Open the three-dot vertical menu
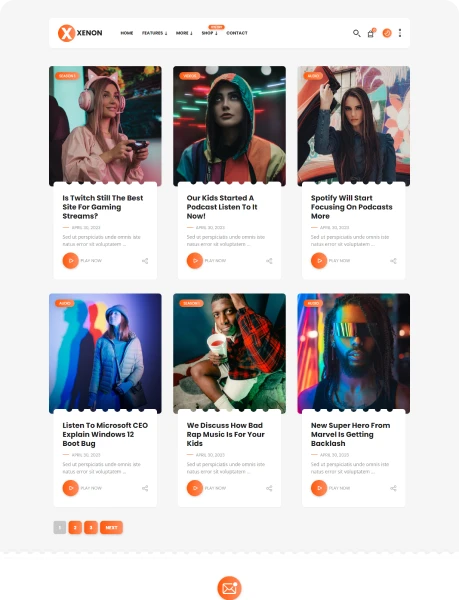This screenshot has width=459, height=600. (400, 33)
